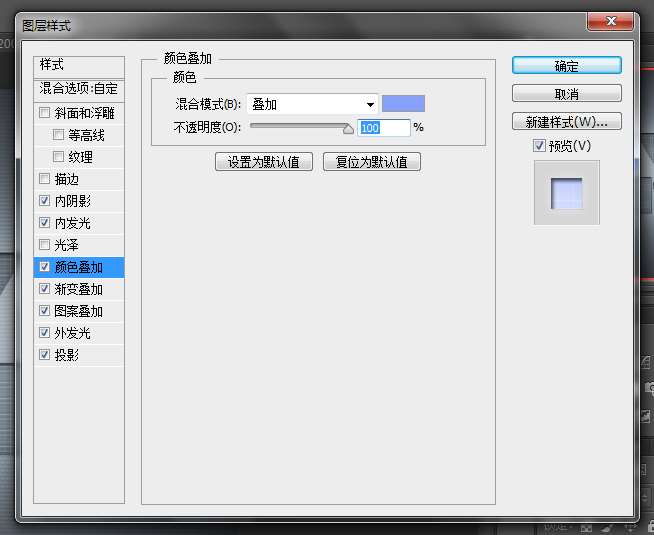Screen dimensions: 654x535
Task: Click the 设置为默认值 button
Action: pos(264,162)
